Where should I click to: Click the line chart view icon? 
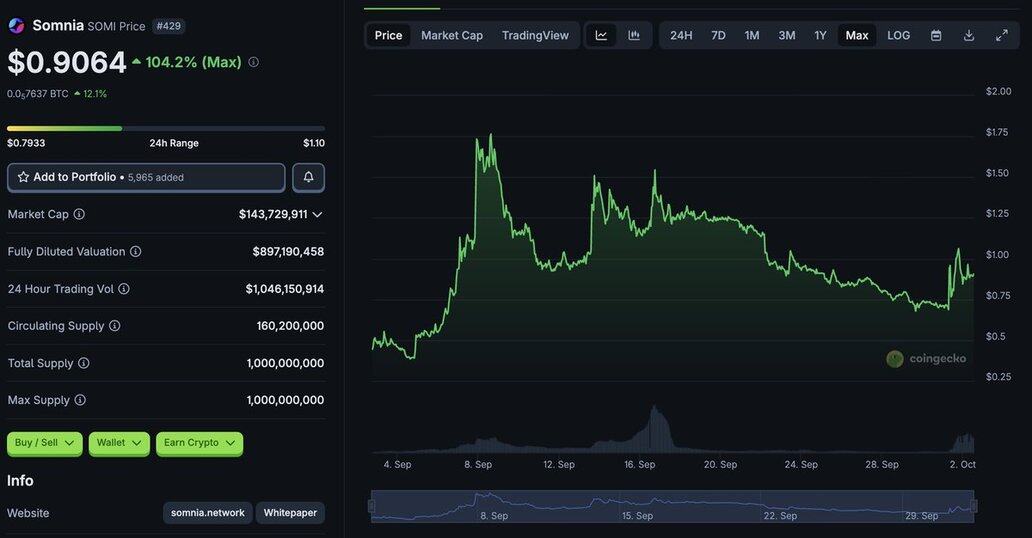[601, 35]
